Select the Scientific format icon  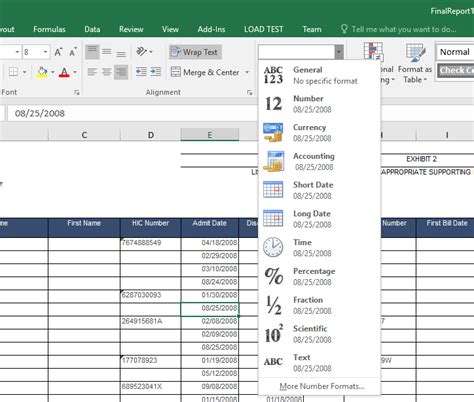pos(274,334)
